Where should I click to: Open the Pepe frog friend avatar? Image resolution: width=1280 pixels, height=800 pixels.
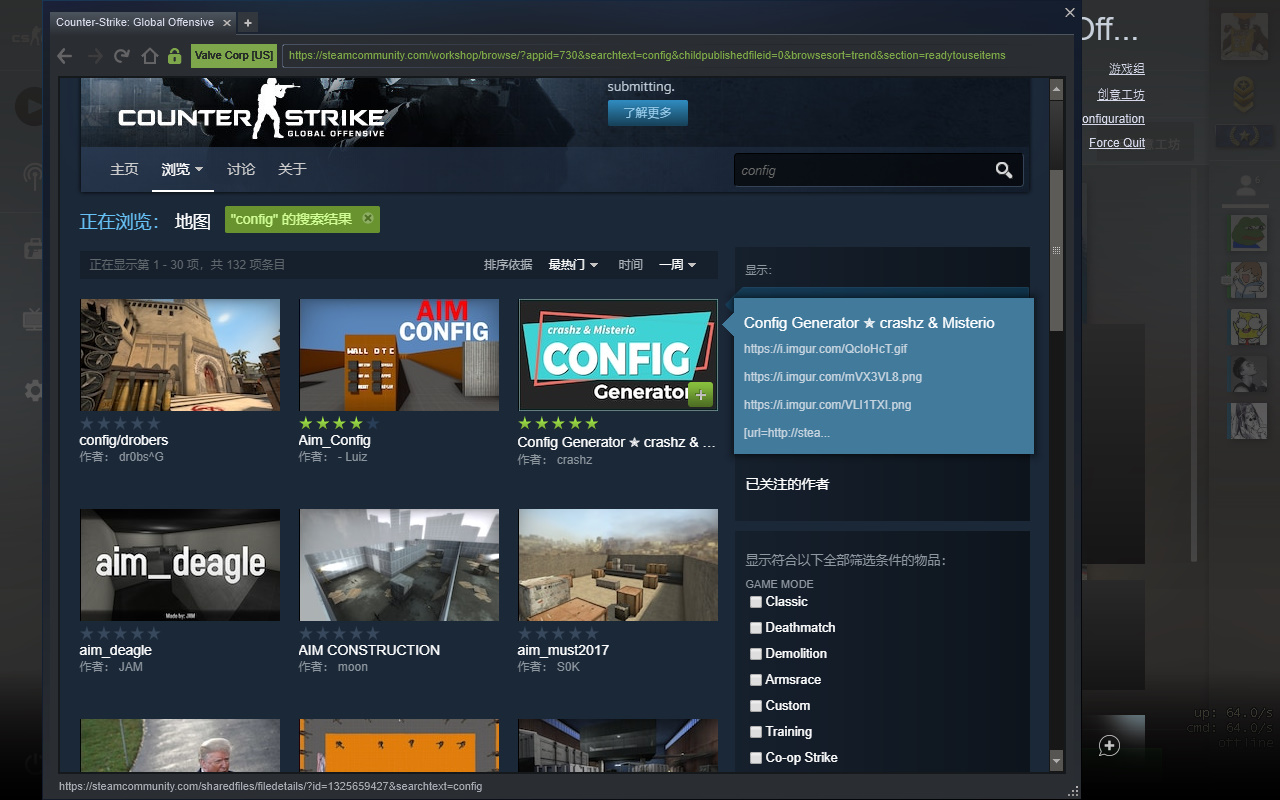1246,233
